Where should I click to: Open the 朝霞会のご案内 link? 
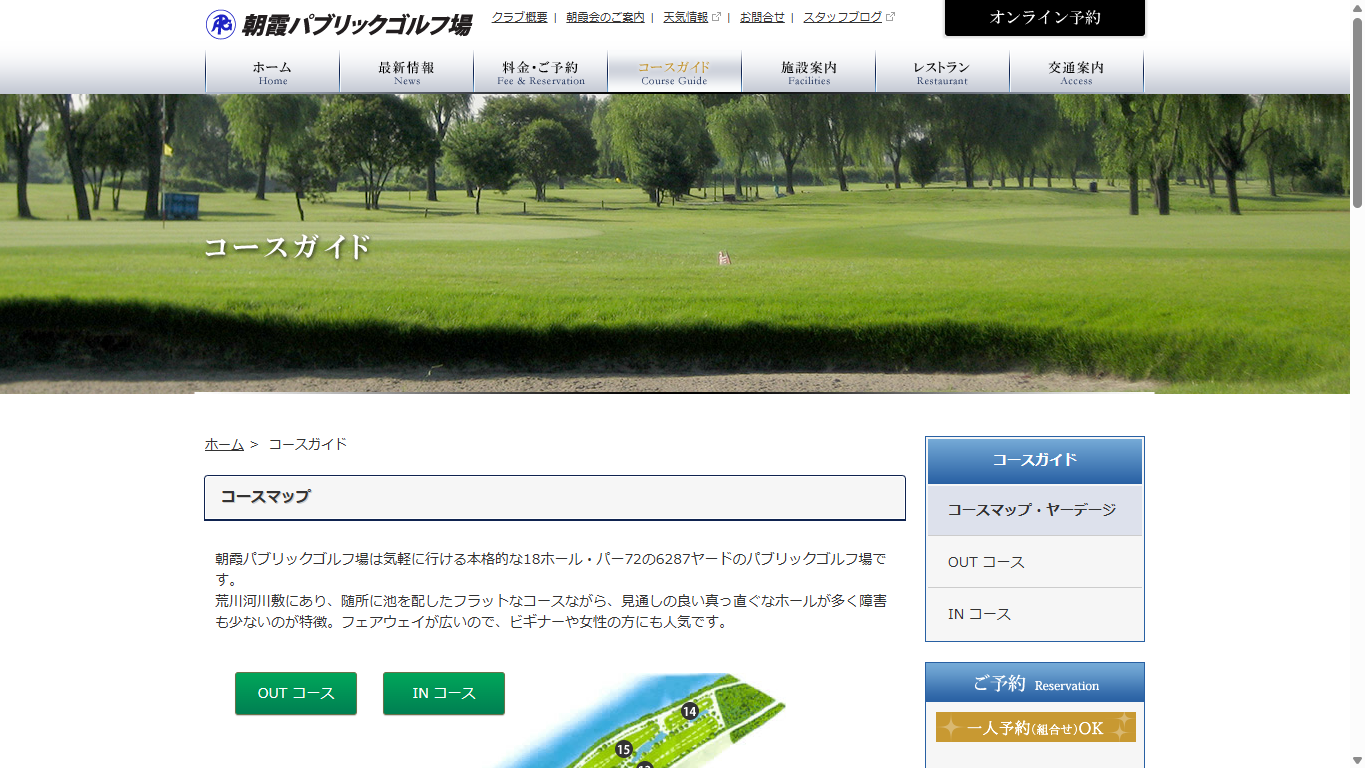click(x=605, y=17)
